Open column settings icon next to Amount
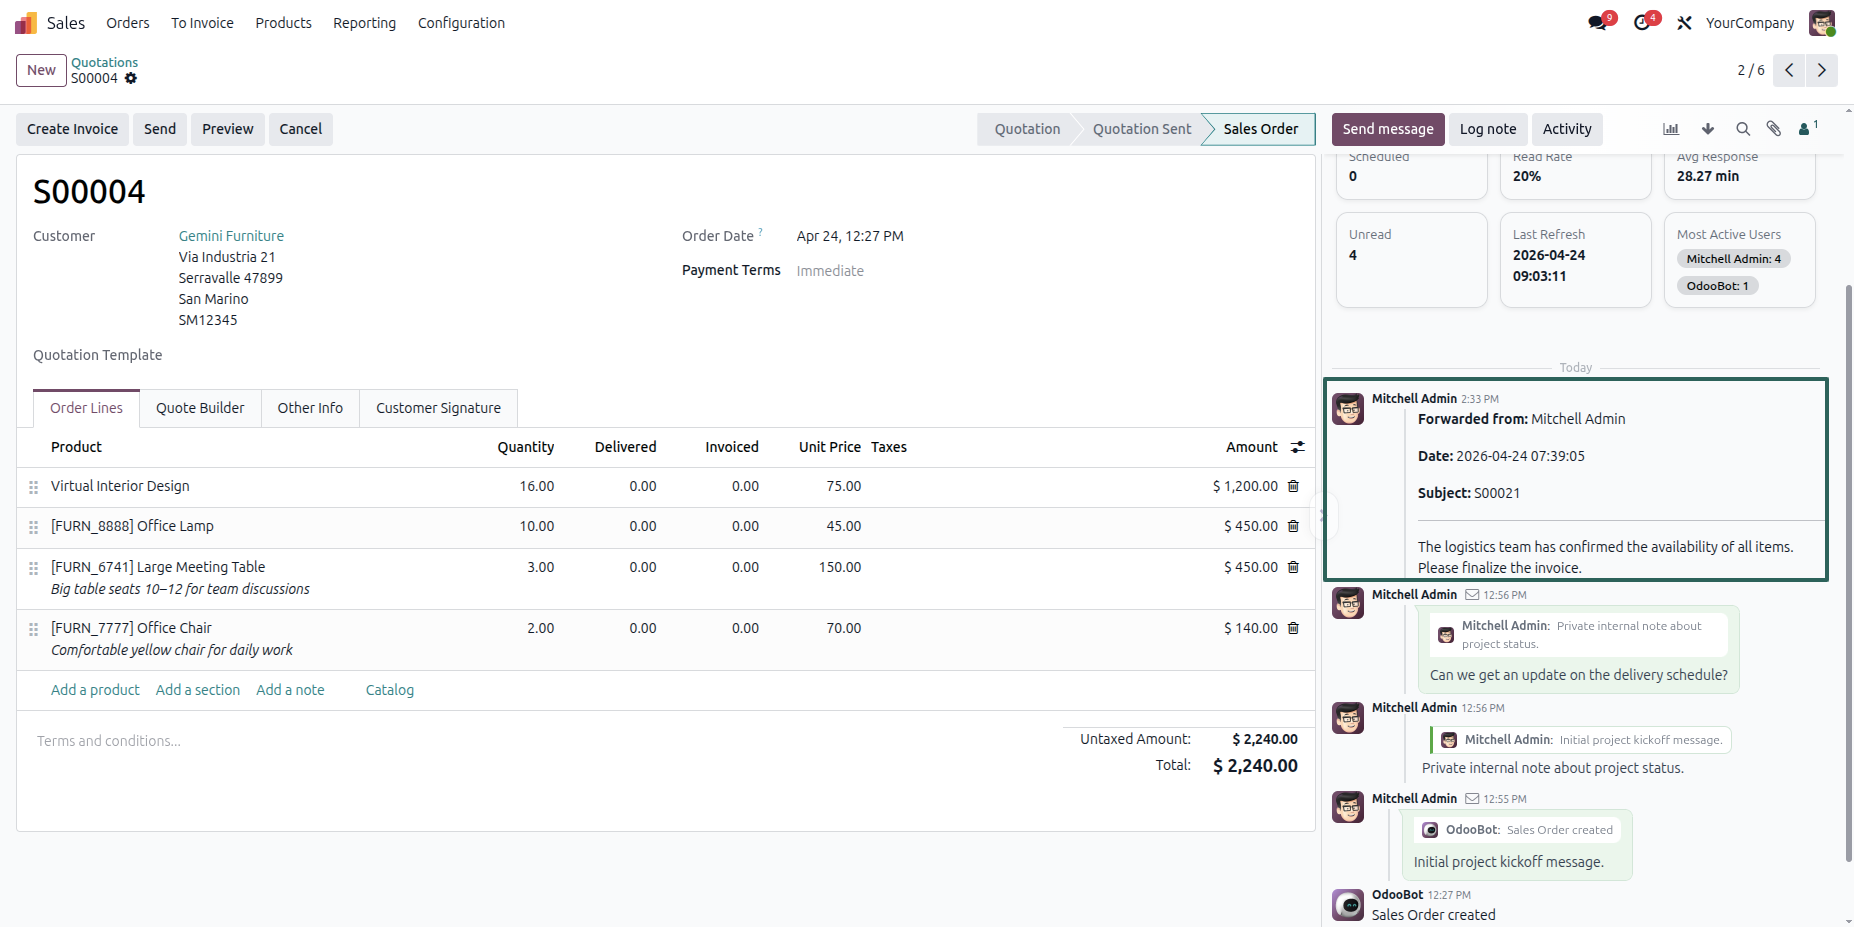This screenshot has height=927, width=1854. click(1298, 447)
